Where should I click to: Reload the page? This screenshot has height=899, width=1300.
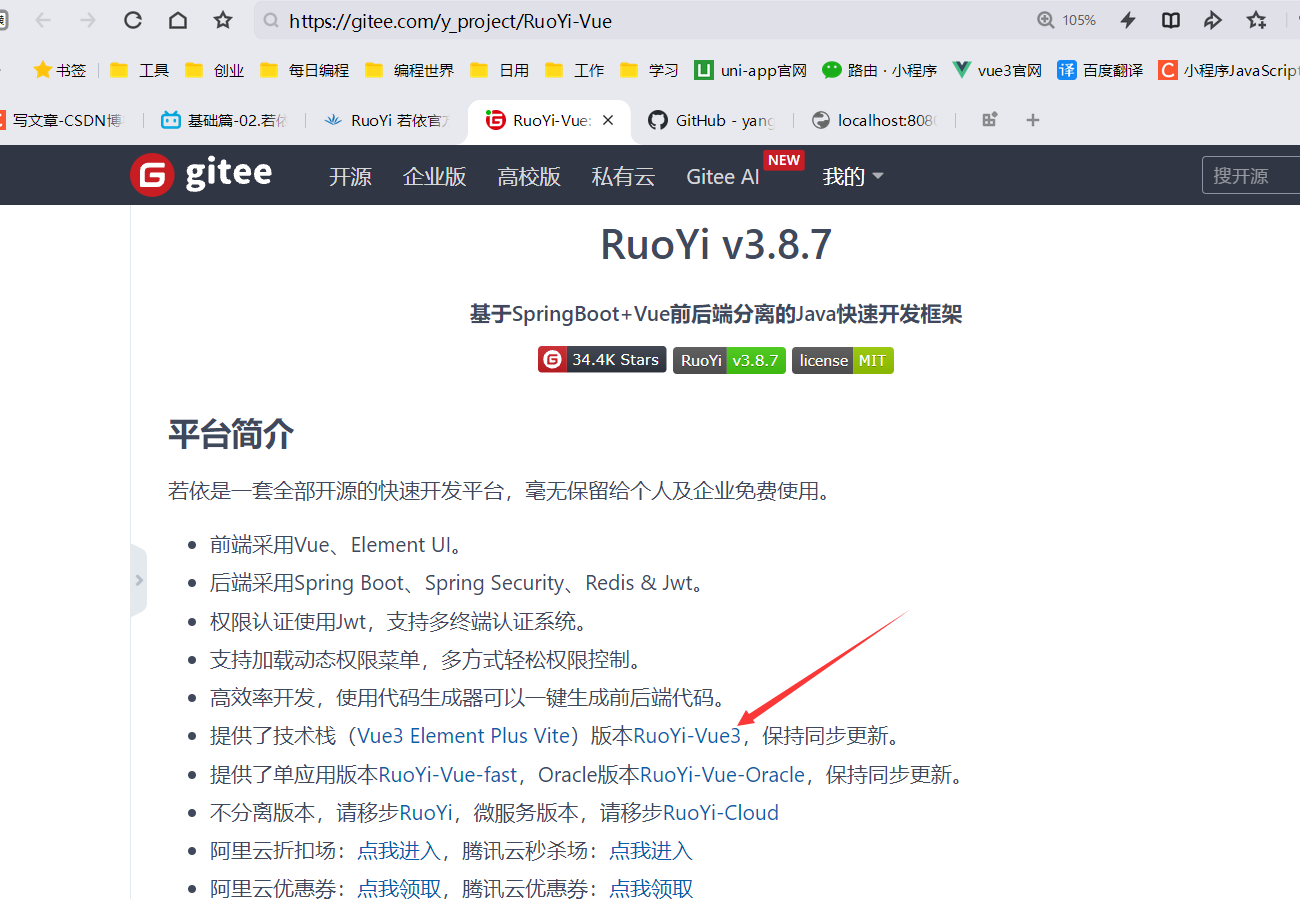(131, 19)
